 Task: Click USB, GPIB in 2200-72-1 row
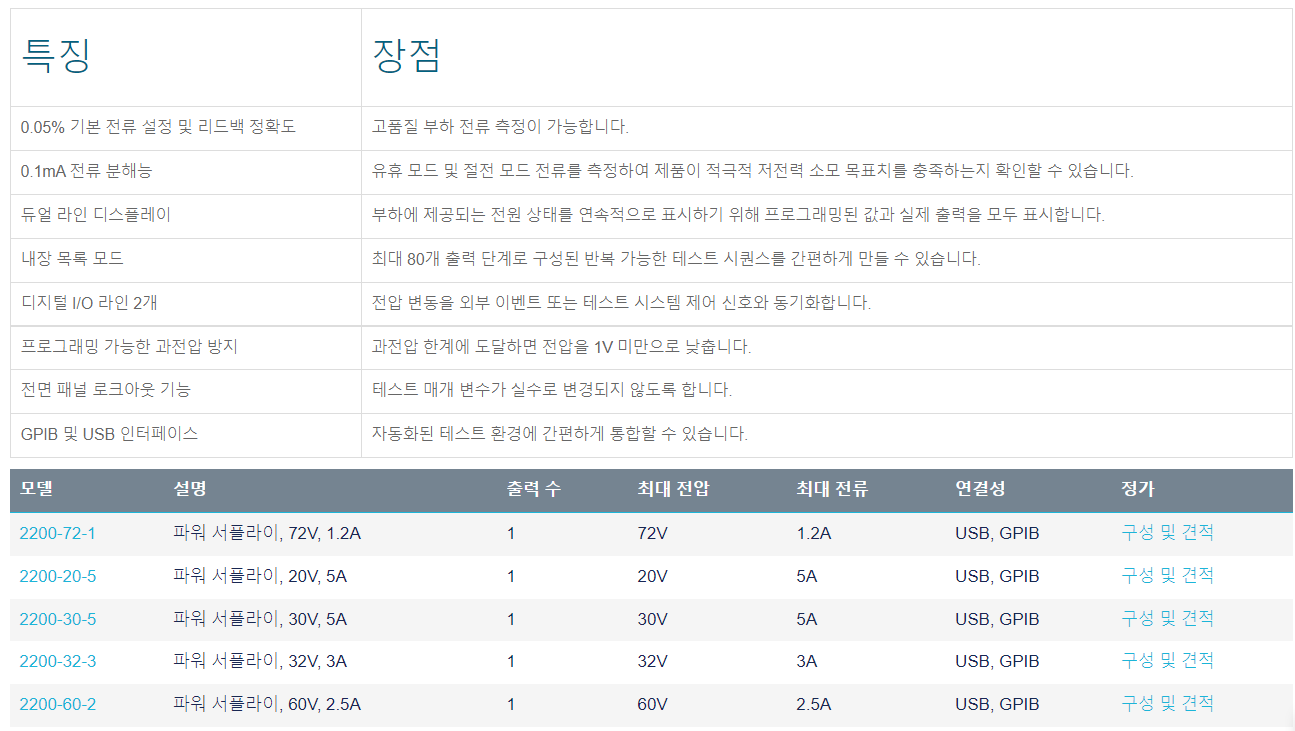point(997,534)
